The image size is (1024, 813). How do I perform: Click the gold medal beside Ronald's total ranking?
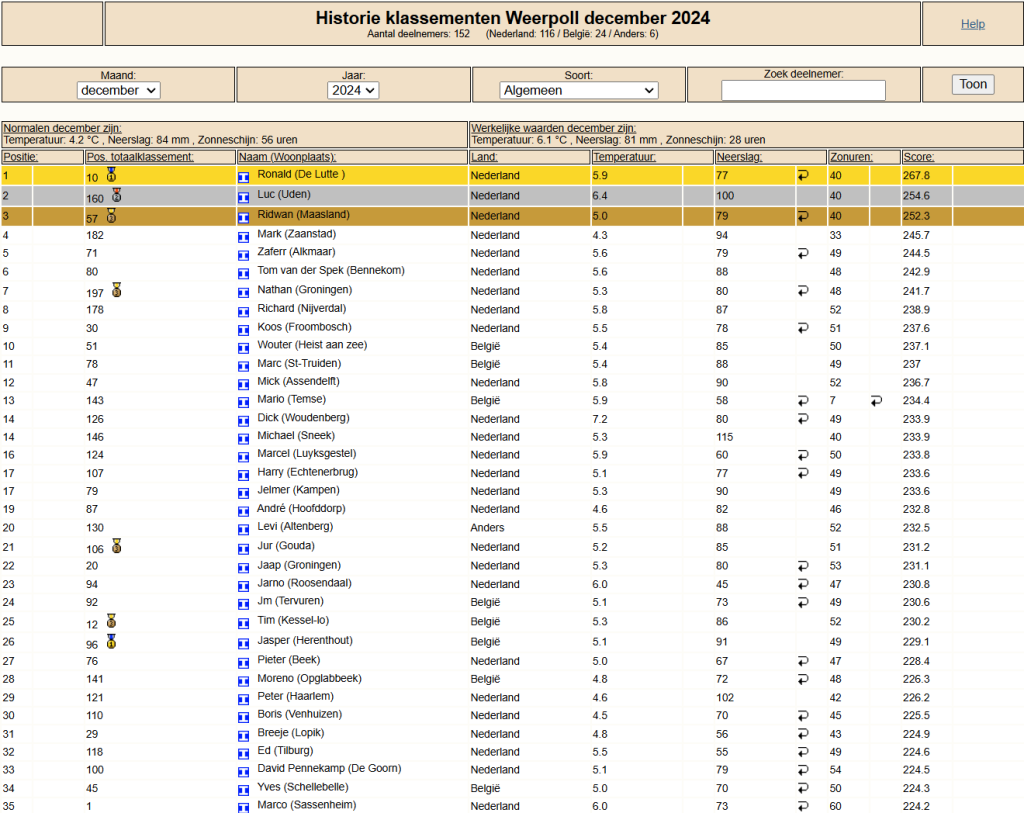pyautogui.click(x=111, y=175)
